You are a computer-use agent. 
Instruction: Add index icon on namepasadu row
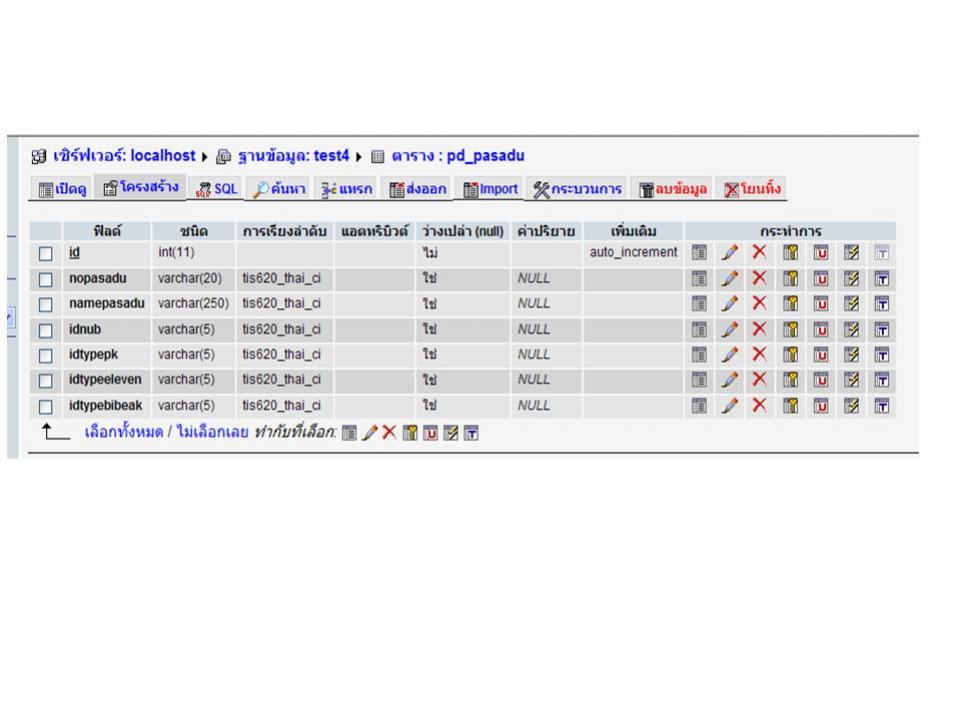pos(851,304)
